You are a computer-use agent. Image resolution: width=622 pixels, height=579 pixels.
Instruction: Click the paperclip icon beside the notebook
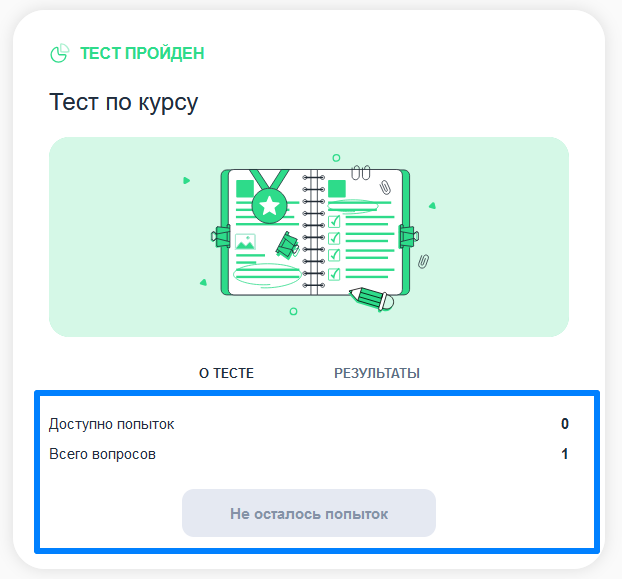coord(423,261)
